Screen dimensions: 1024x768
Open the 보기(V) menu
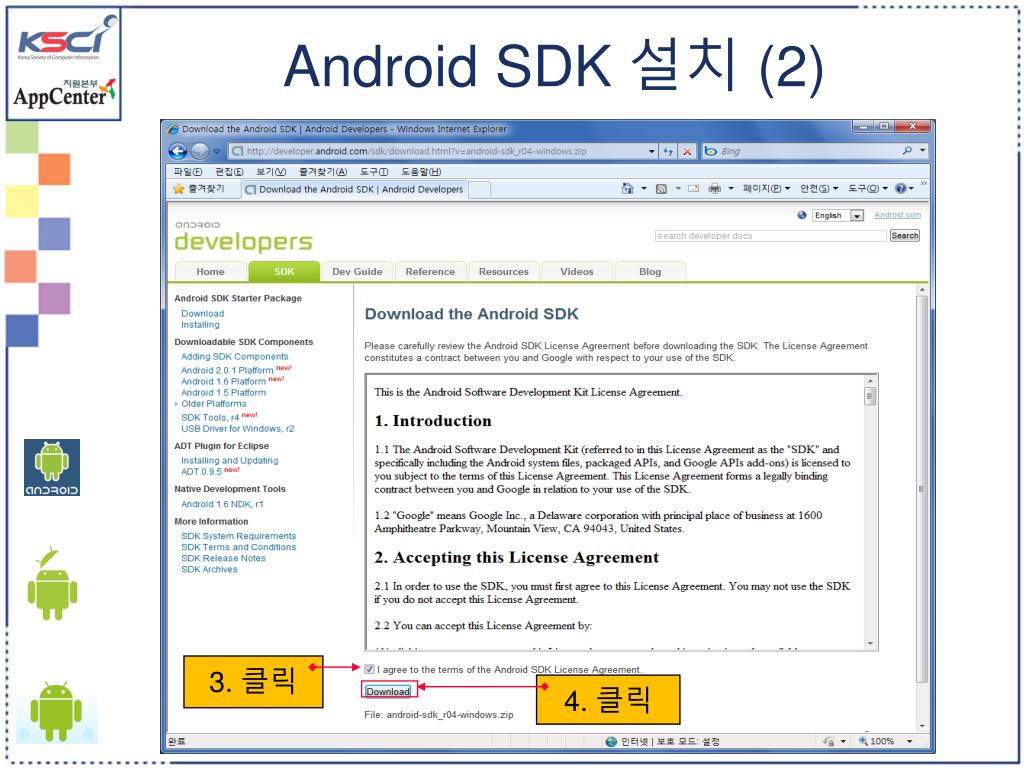pyautogui.click(x=271, y=172)
